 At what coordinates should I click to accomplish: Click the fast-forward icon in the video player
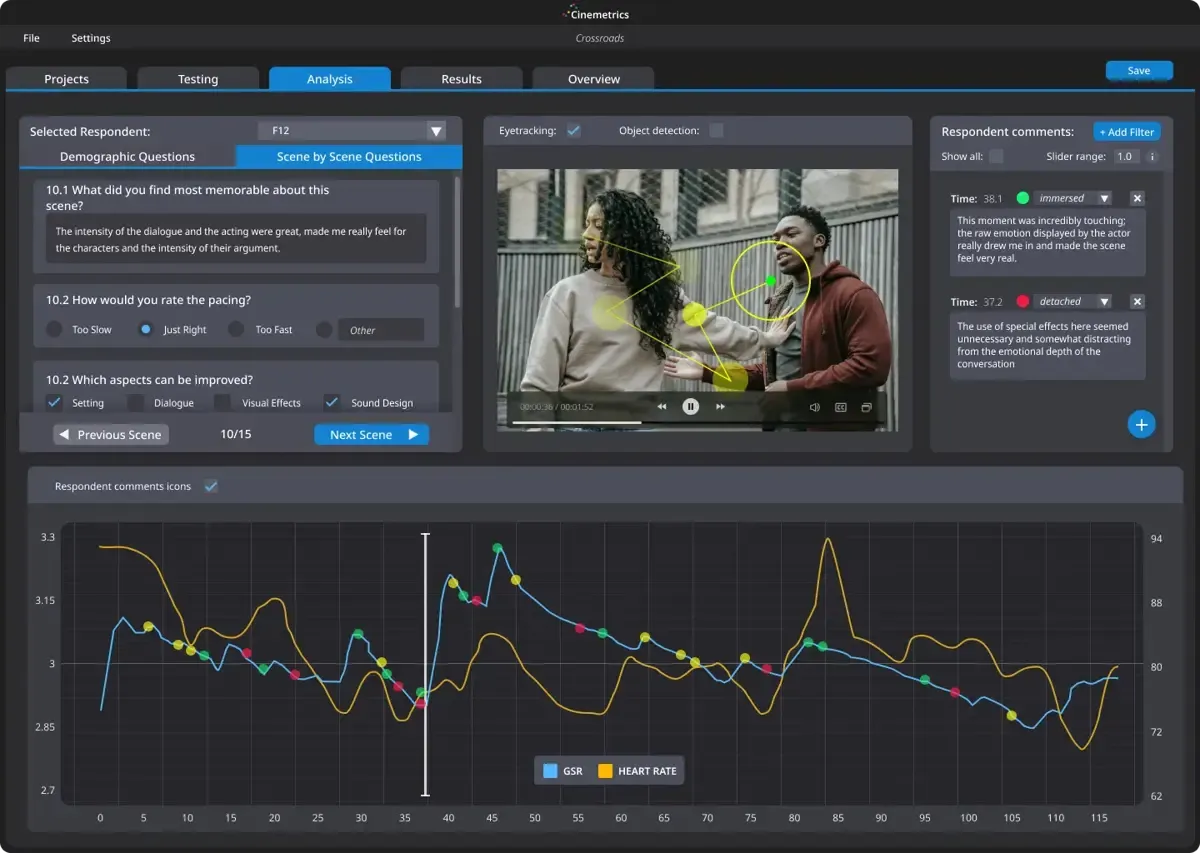point(722,407)
